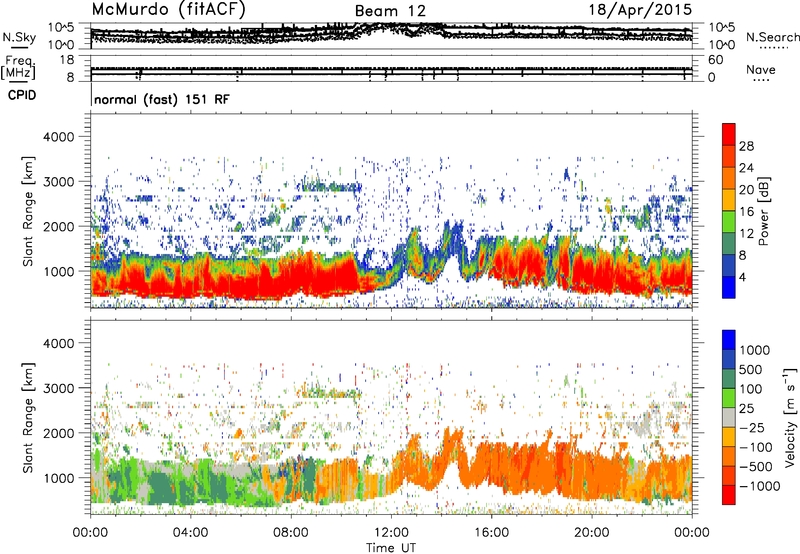Click the 16:00 time axis label
Screen dimensions: 800x554
tap(491, 533)
